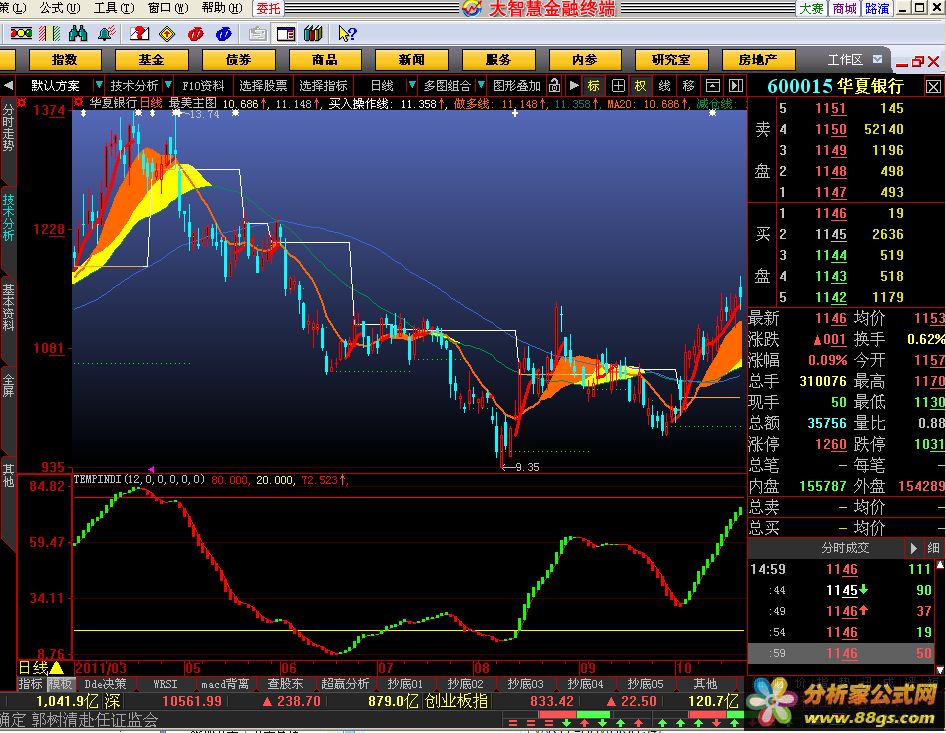Toggle the 标 marker button
Image resolution: width=946 pixels, height=733 pixels.
[594, 86]
